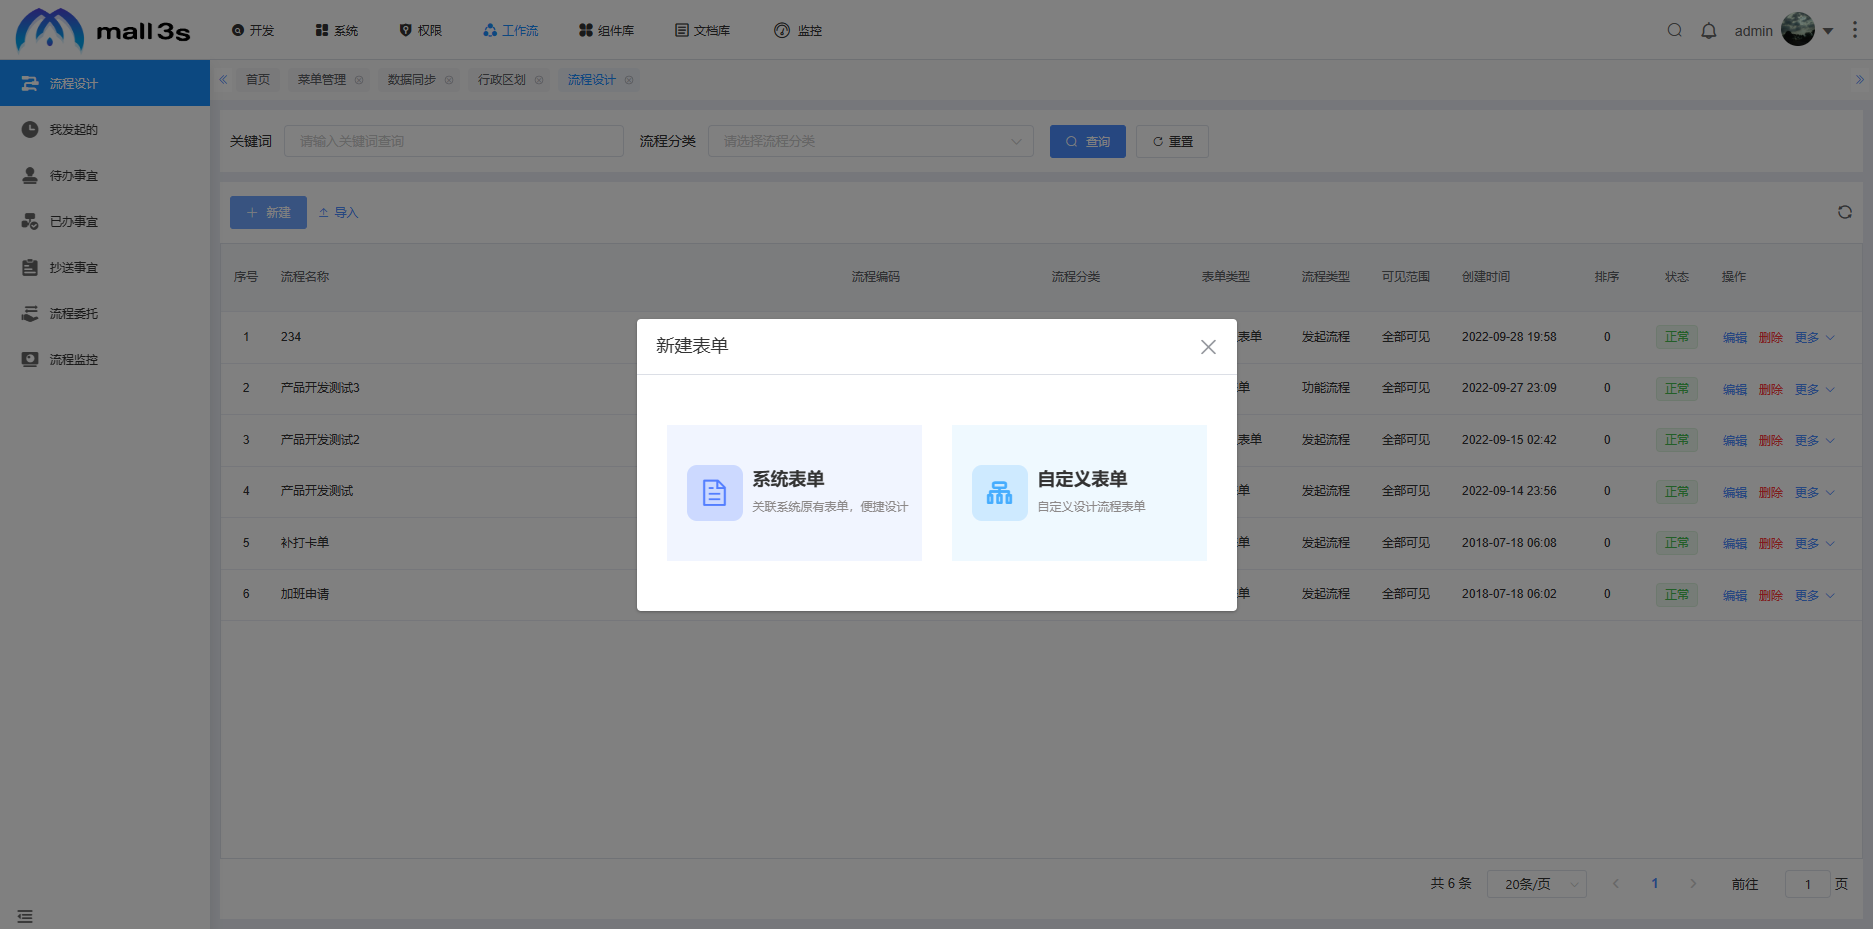Expand the admin user dropdown arrow
The width and height of the screenshot is (1873, 929).
pyautogui.click(x=1828, y=31)
